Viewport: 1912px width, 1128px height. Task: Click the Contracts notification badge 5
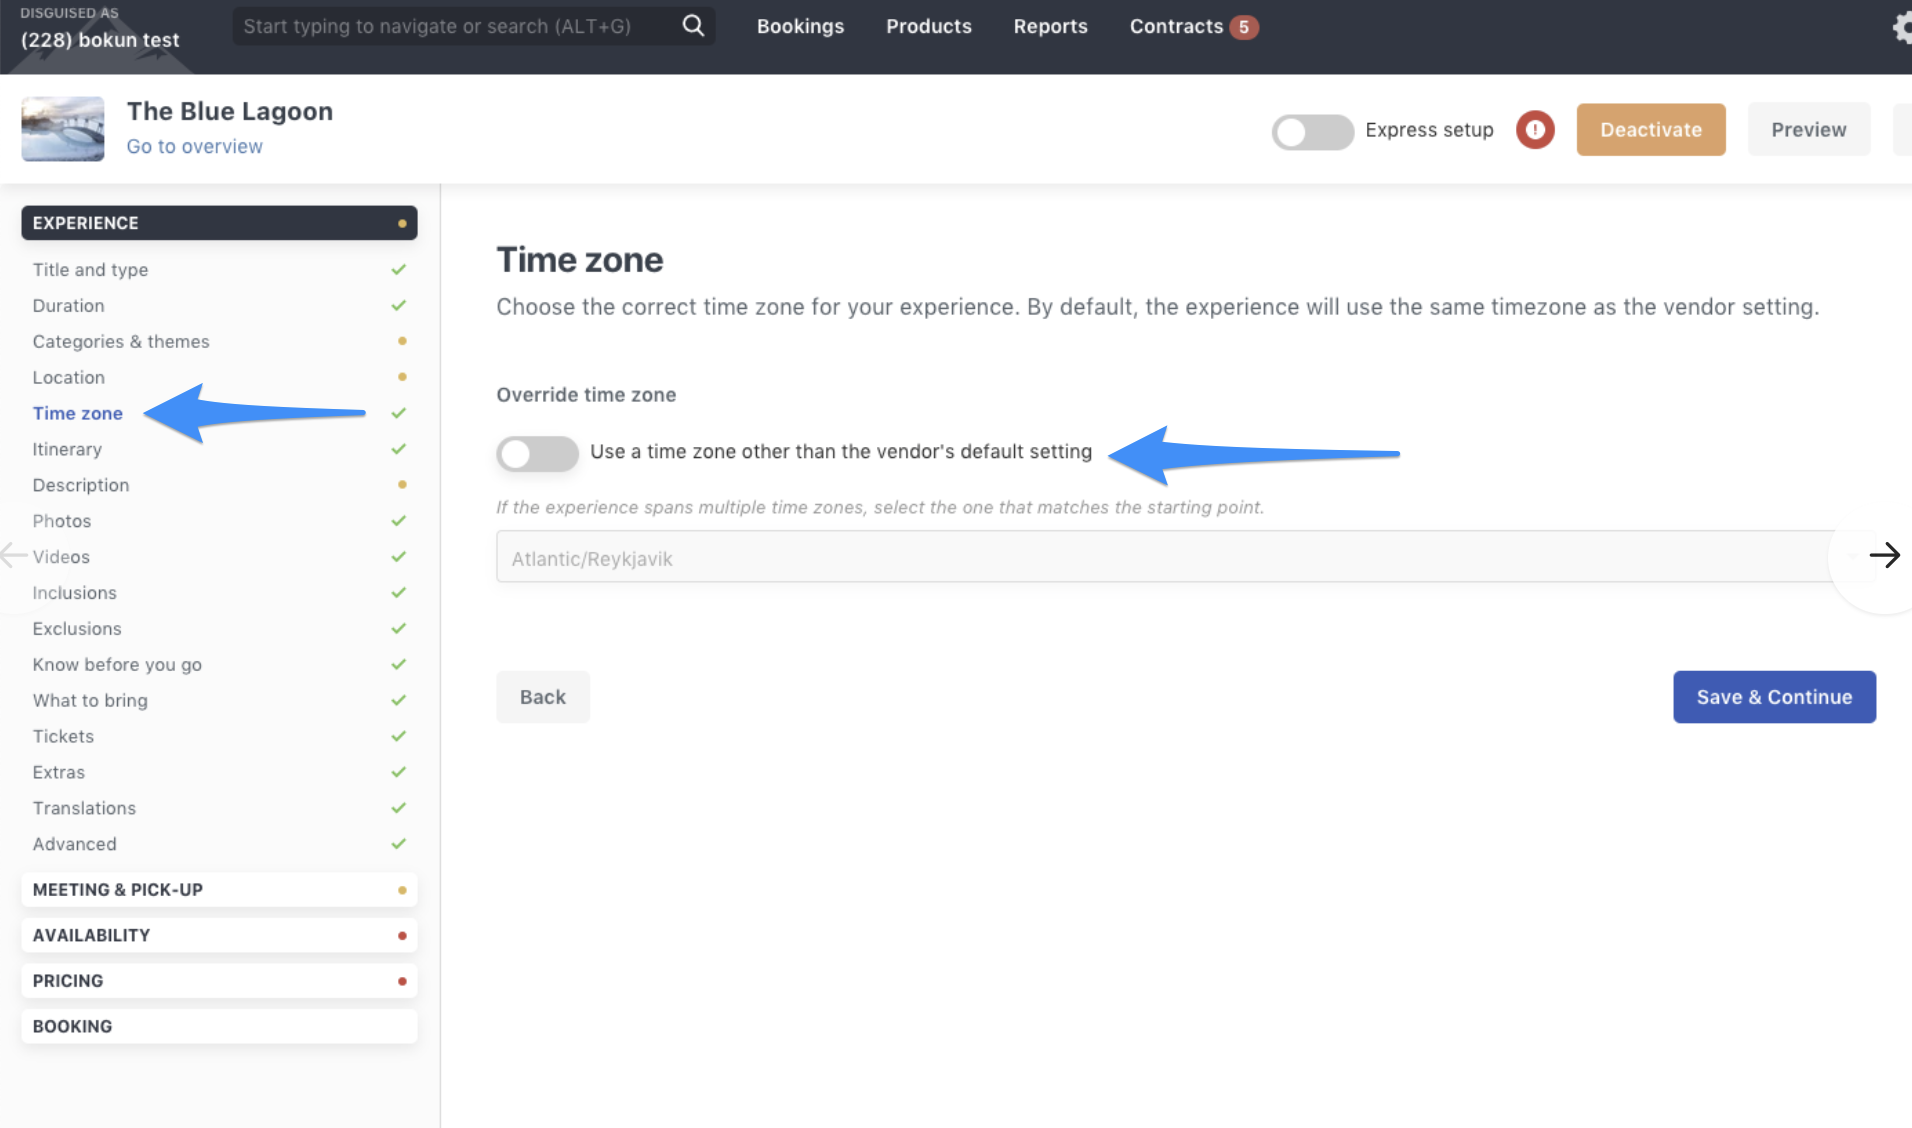point(1243,27)
